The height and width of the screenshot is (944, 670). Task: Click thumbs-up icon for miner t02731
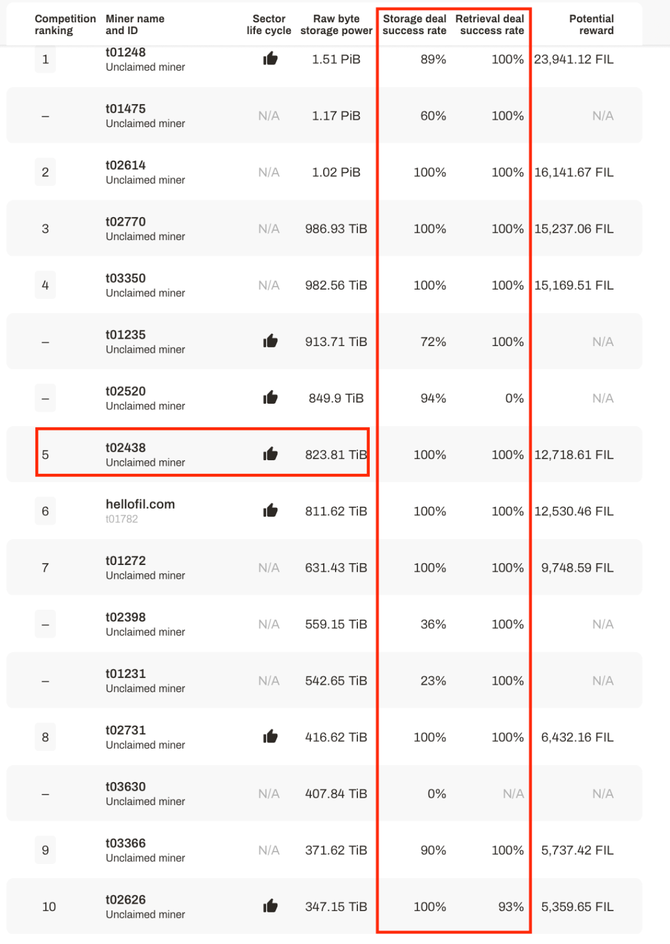click(270, 736)
